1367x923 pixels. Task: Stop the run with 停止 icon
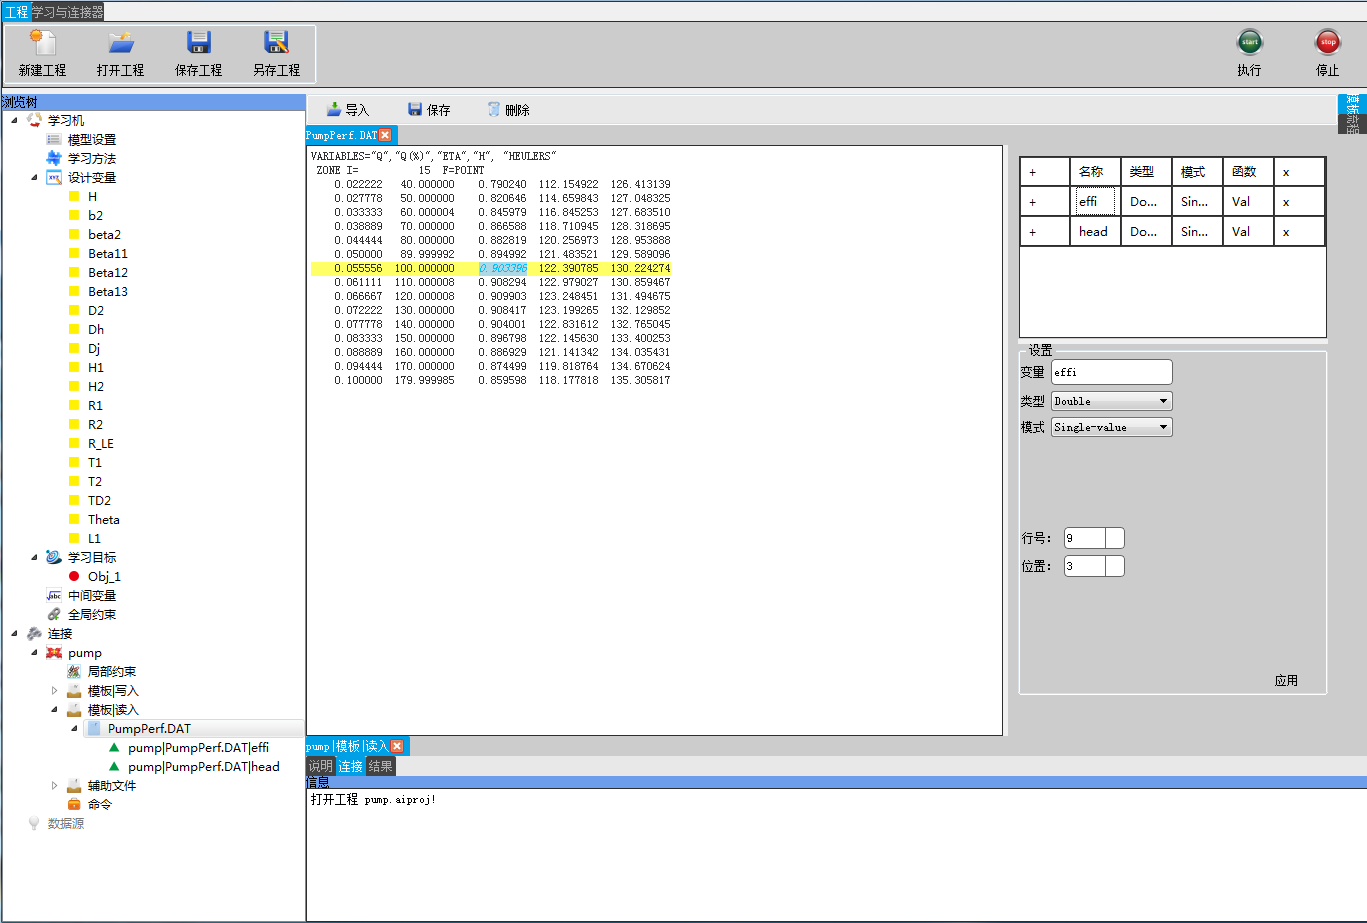pos(1327,42)
